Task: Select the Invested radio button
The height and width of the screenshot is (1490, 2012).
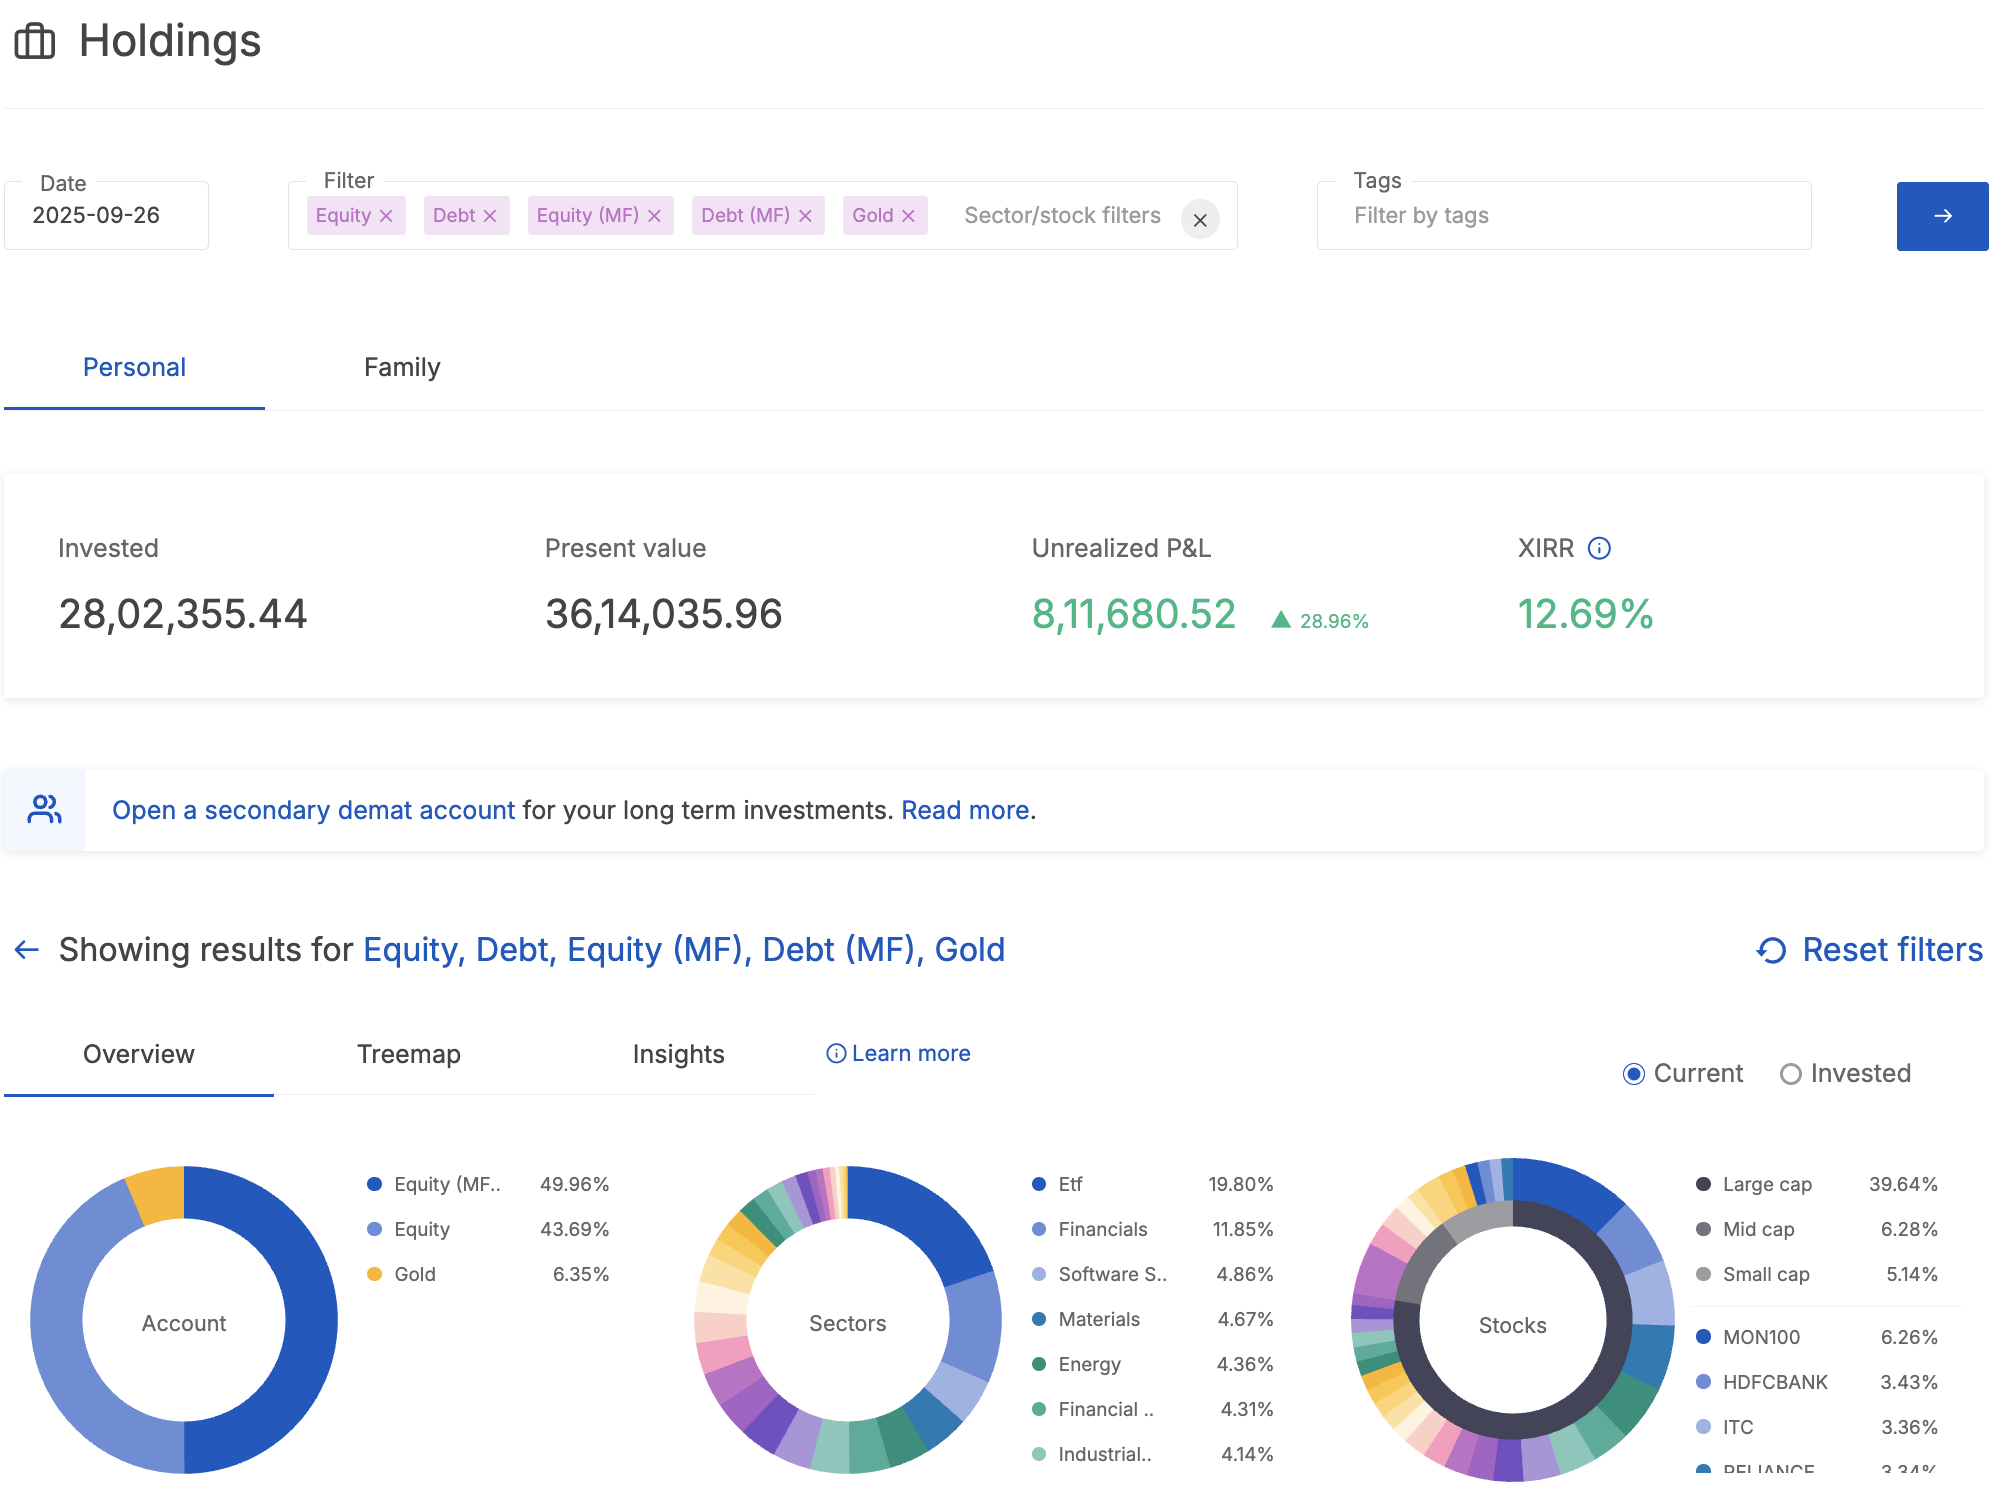Action: tap(1790, 1074)
